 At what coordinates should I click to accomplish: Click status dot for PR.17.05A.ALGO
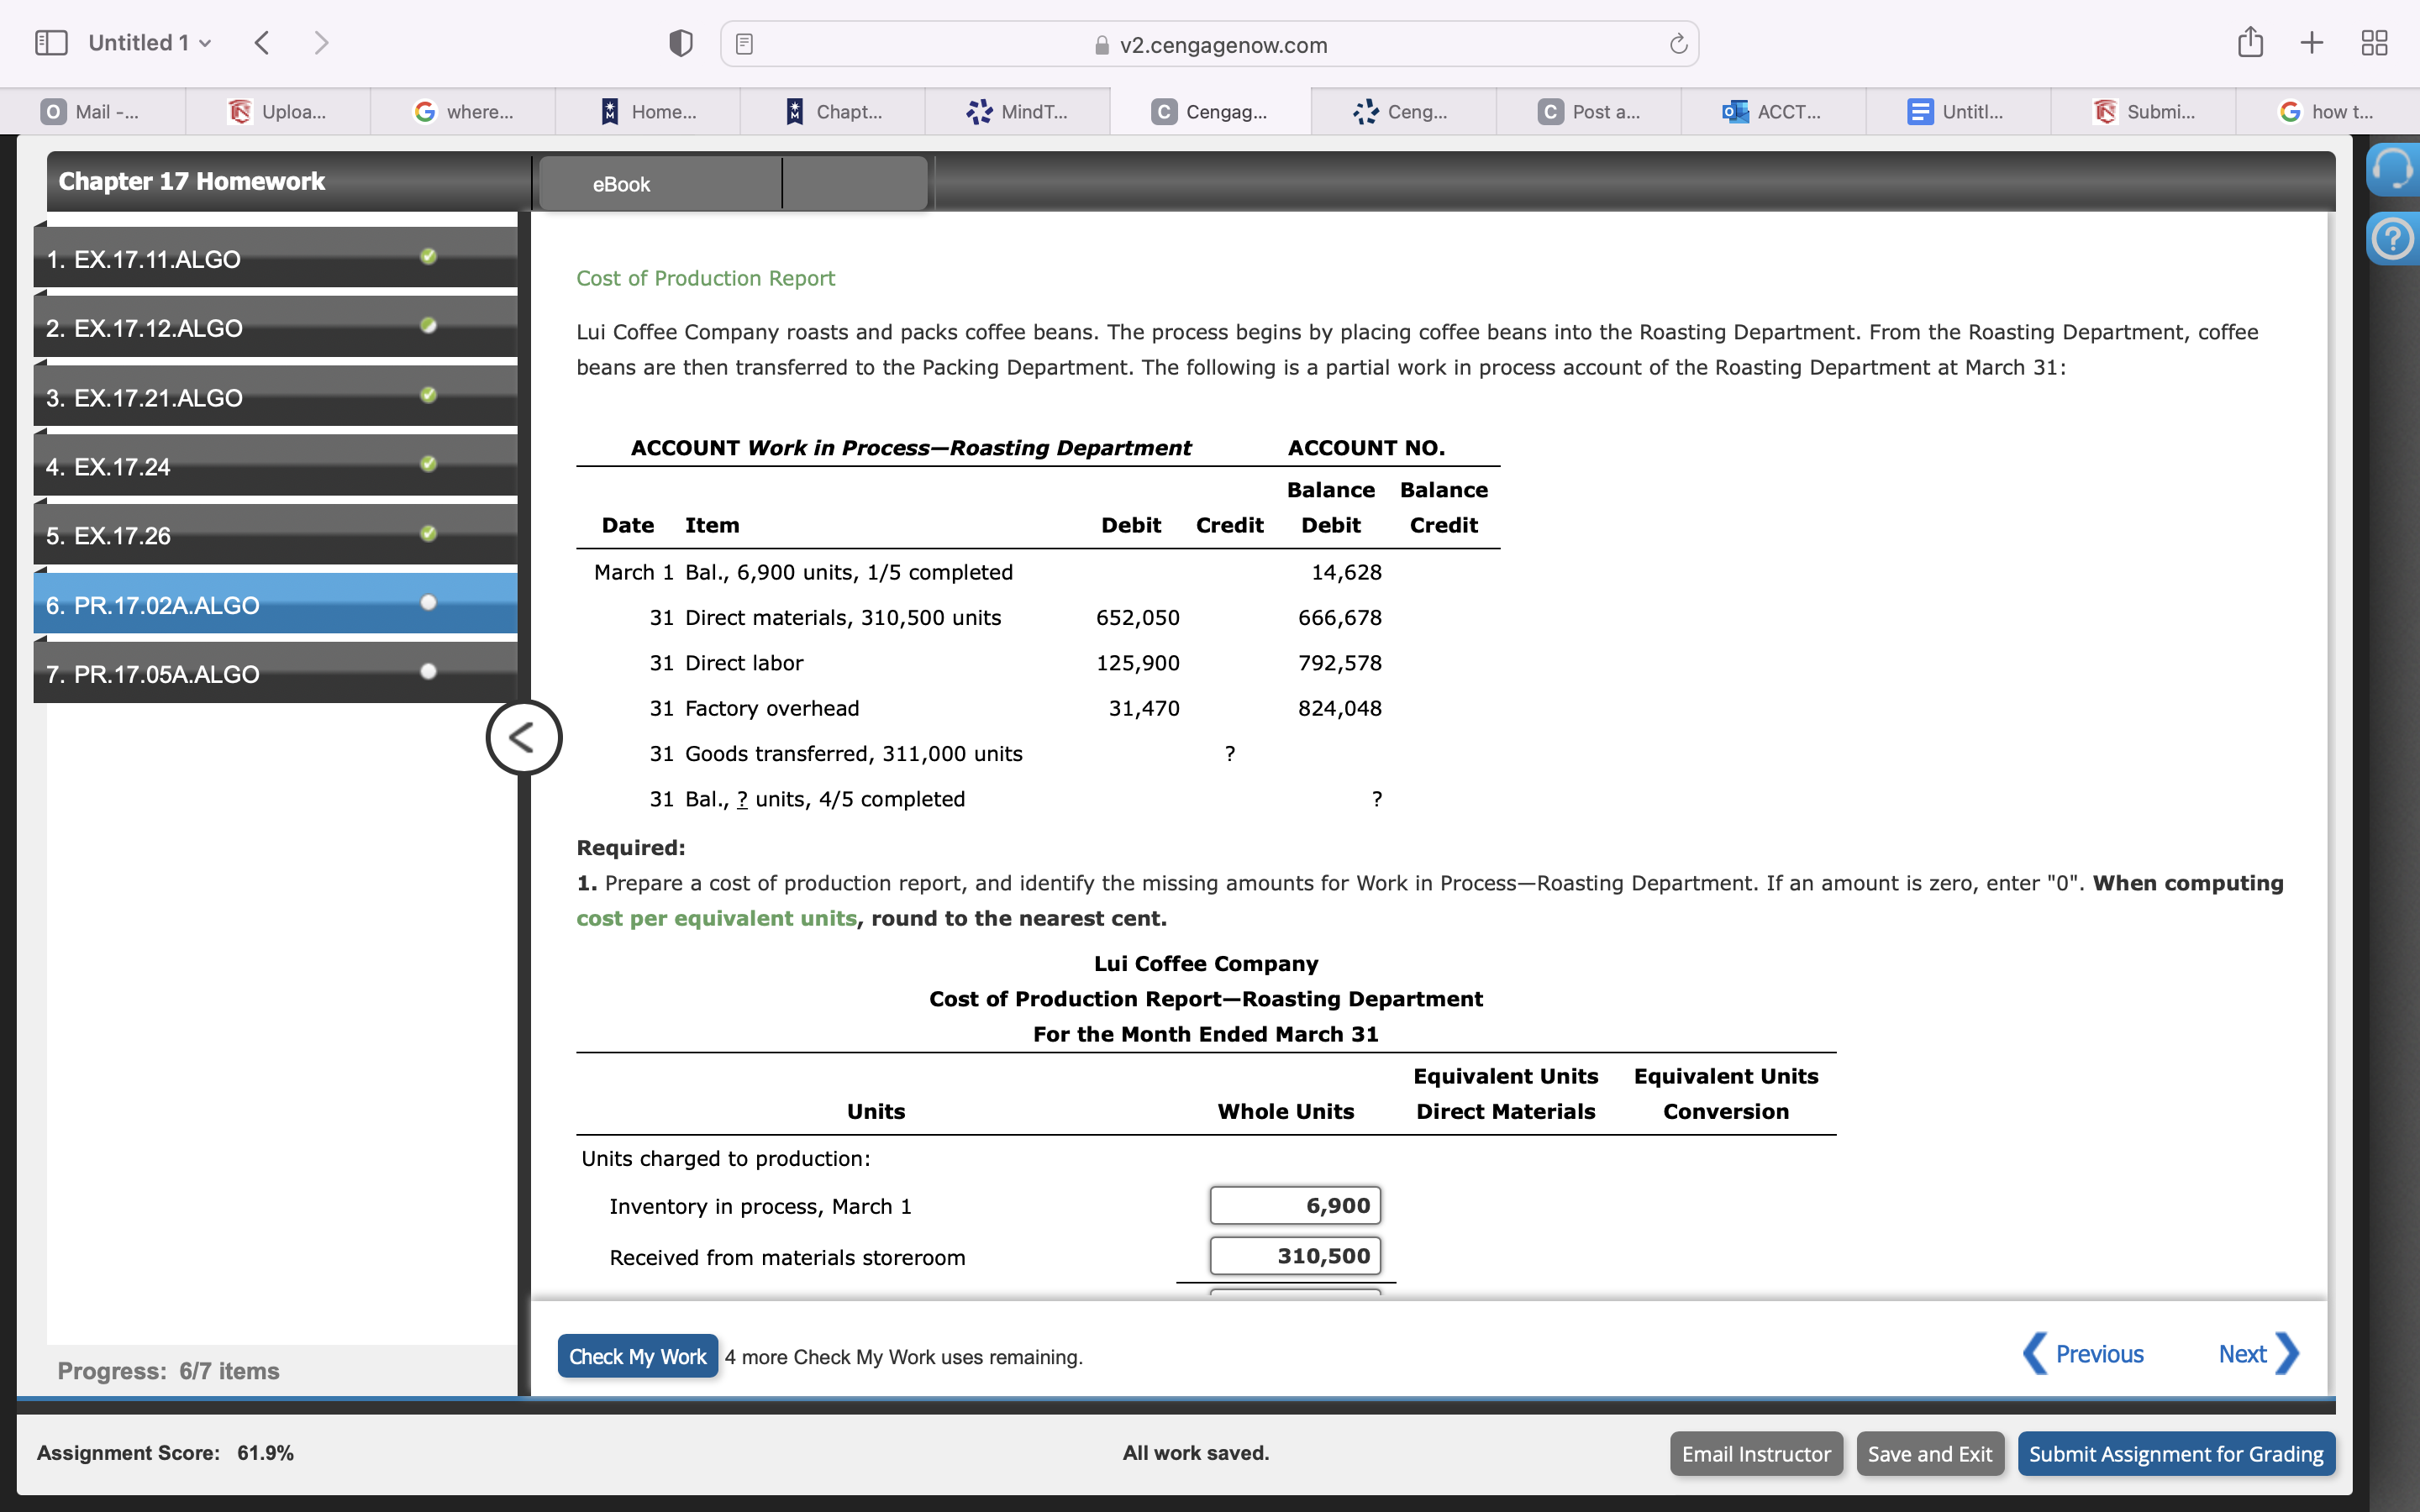(x=428, y=672)
